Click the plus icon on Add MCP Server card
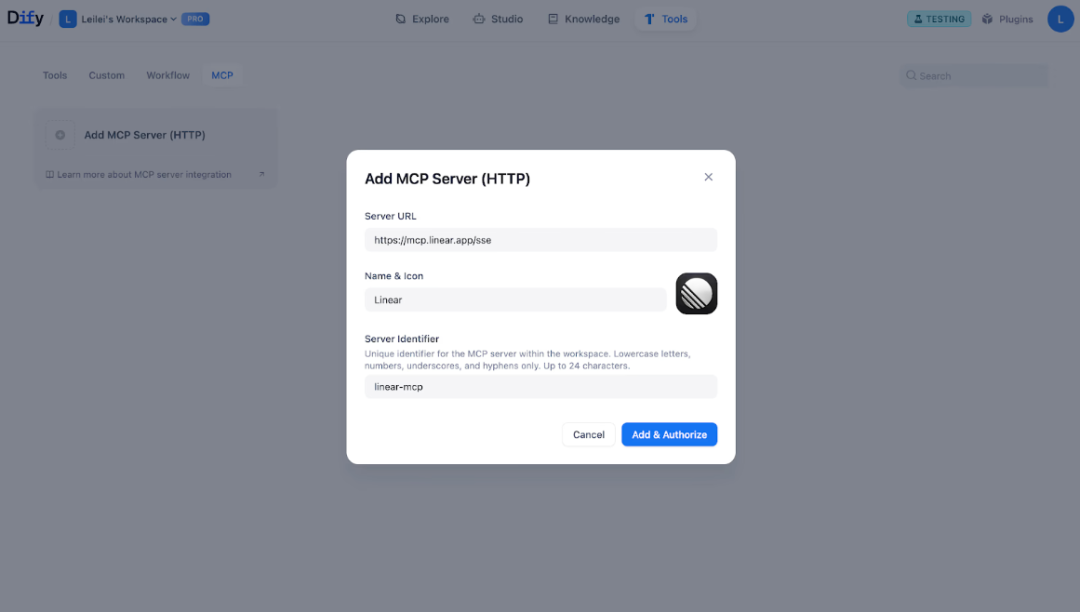 click(60, 135)
